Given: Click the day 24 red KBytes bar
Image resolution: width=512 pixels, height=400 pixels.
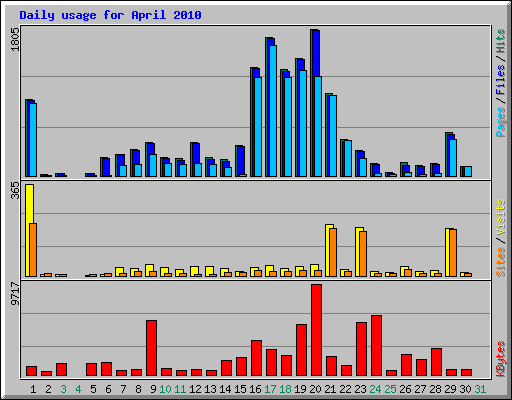Looking at the screenshot, I should click(x=376, y=346).
